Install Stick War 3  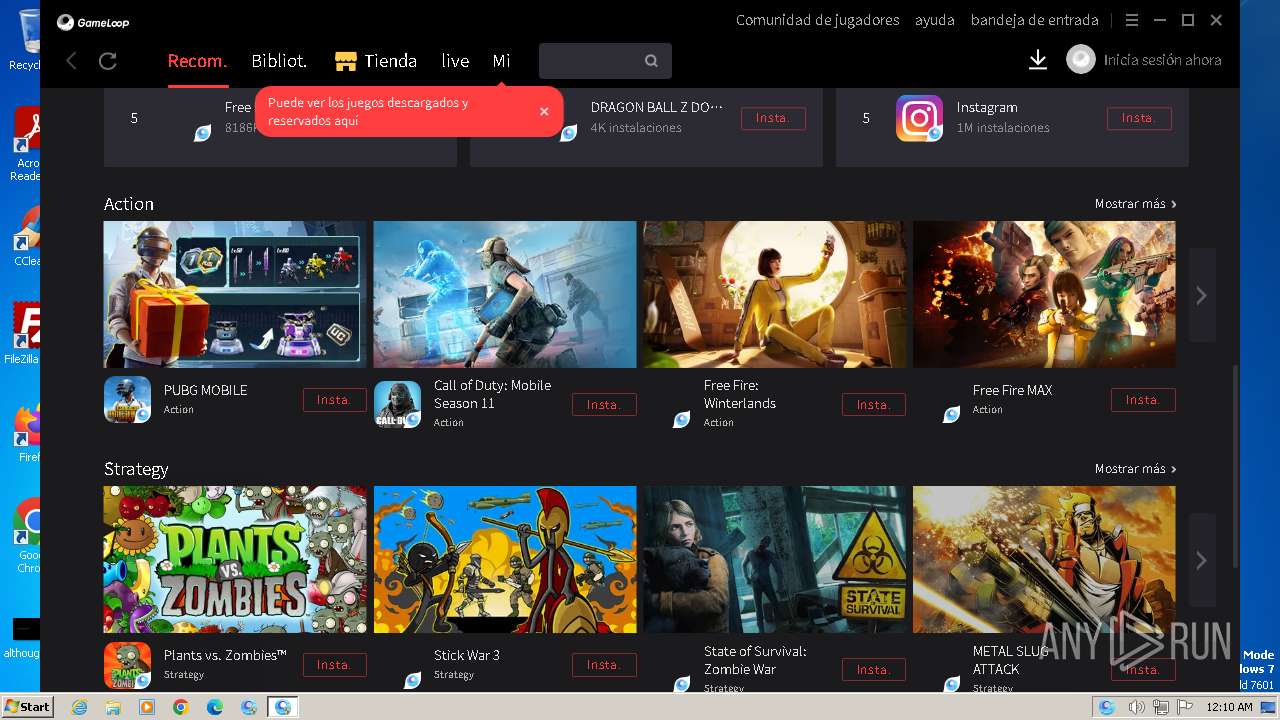click(604, 665)
